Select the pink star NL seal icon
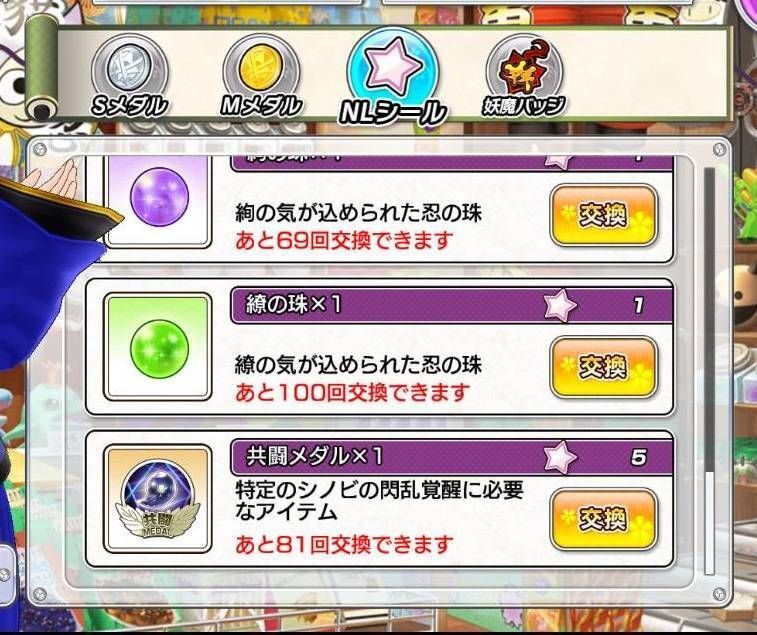This screenshot has height=635, width=757. [x=393, y=65]
